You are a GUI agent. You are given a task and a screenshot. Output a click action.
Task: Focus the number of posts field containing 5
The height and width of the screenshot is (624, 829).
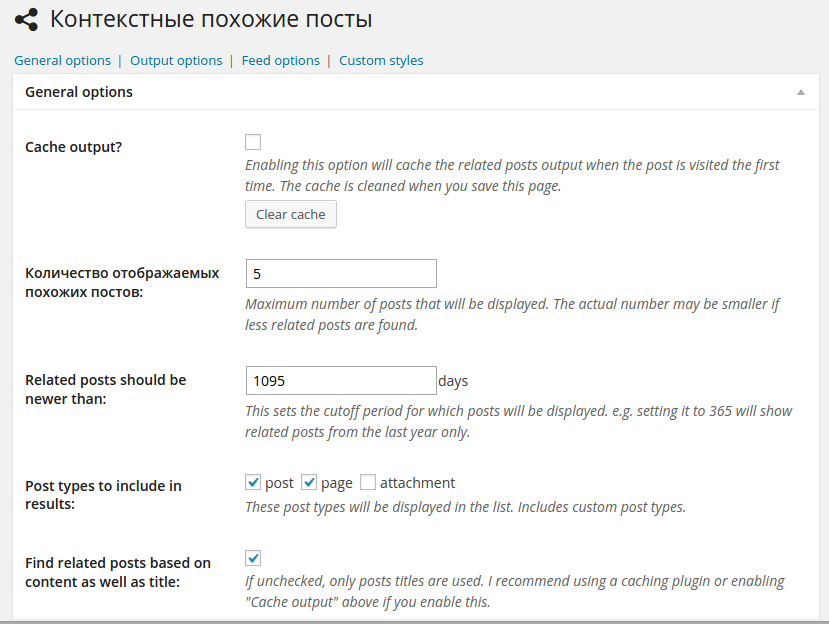pos(340,273)
